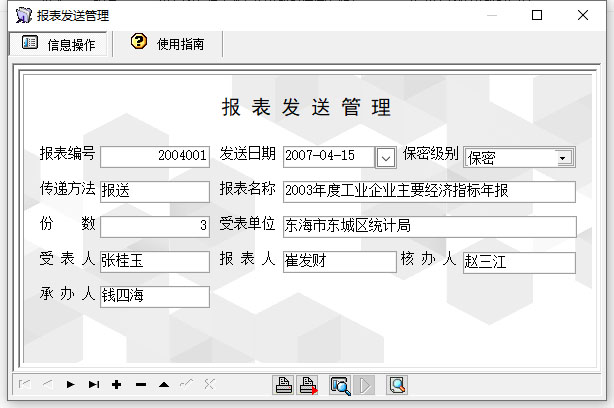Click the 传递方法 field 报送
This screenshot has height=408, width=614.
pyautogui.click(x=155, y=191)
